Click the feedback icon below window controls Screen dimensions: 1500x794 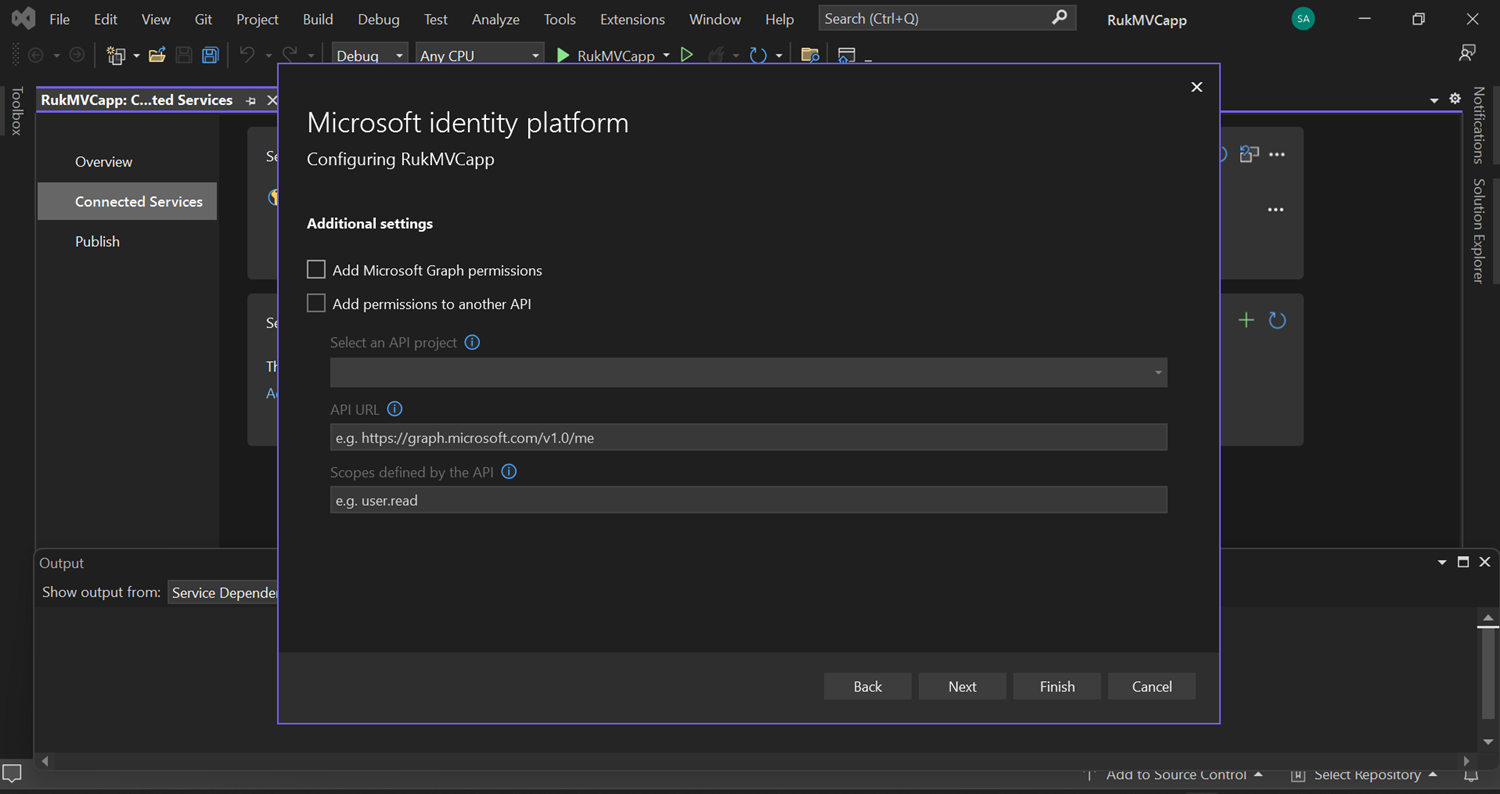tap(1467, 53)
